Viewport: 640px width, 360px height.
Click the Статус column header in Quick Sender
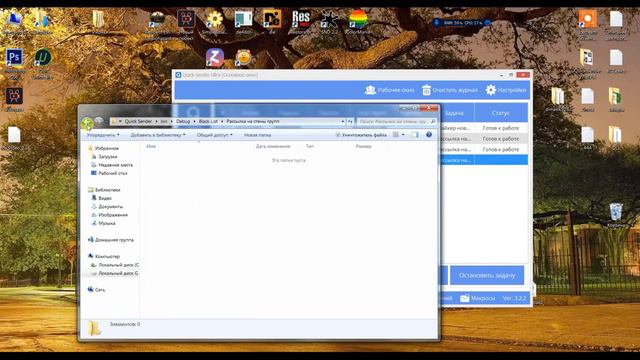501,113
